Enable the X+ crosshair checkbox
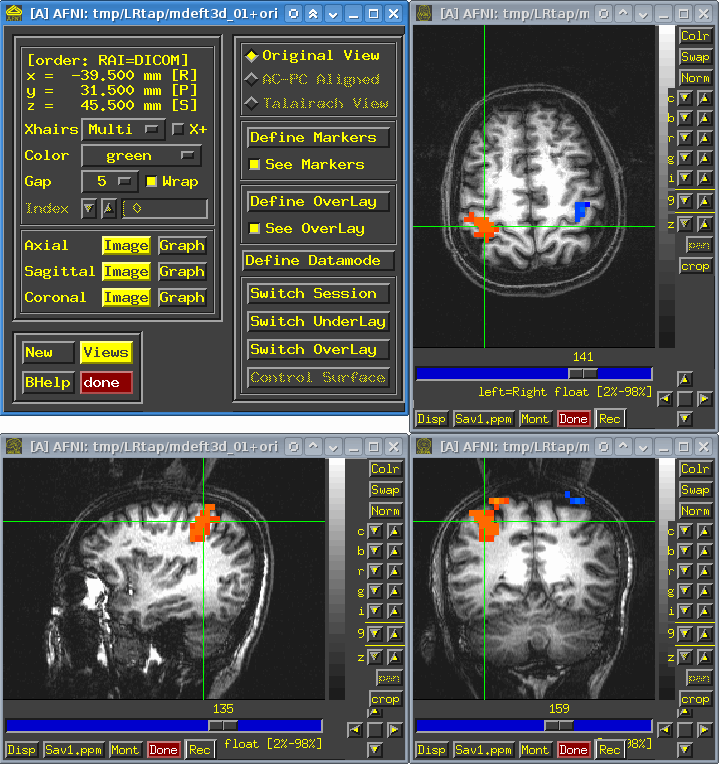Image resolution: width=720 pixels, height=764 pixels. coord(178,129)
